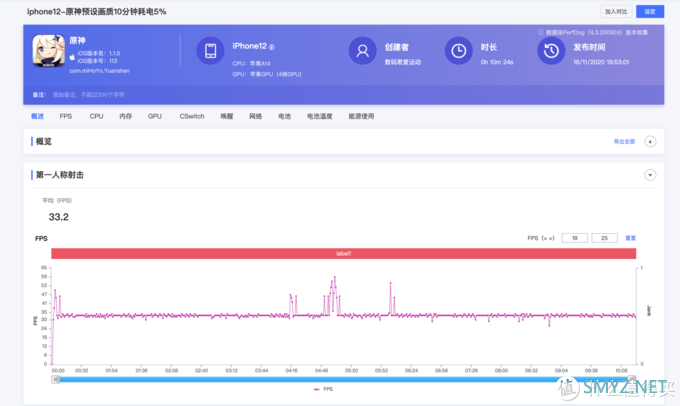Screen dimensions: 680x406
Task: Click the publish time history icon
Action: pos(551,51)
